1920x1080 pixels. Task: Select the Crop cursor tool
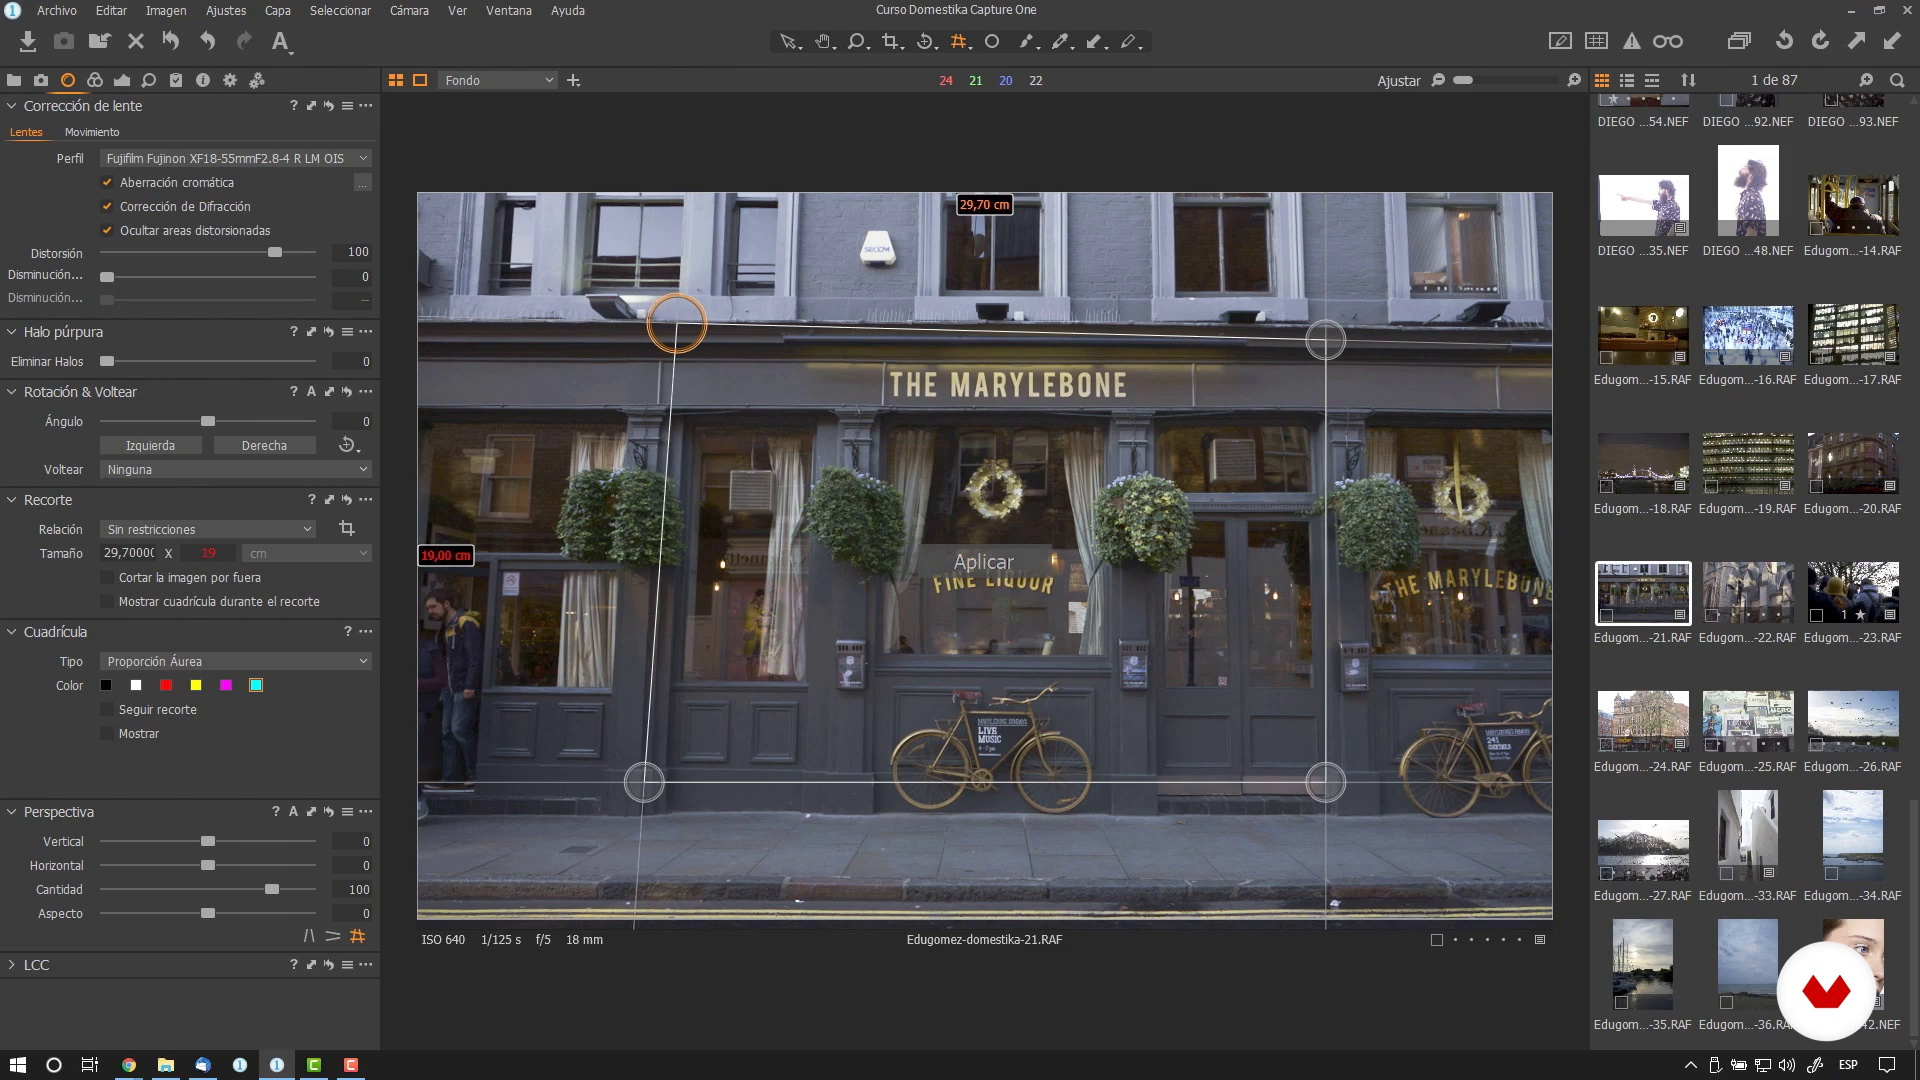[x=892, y=42]
